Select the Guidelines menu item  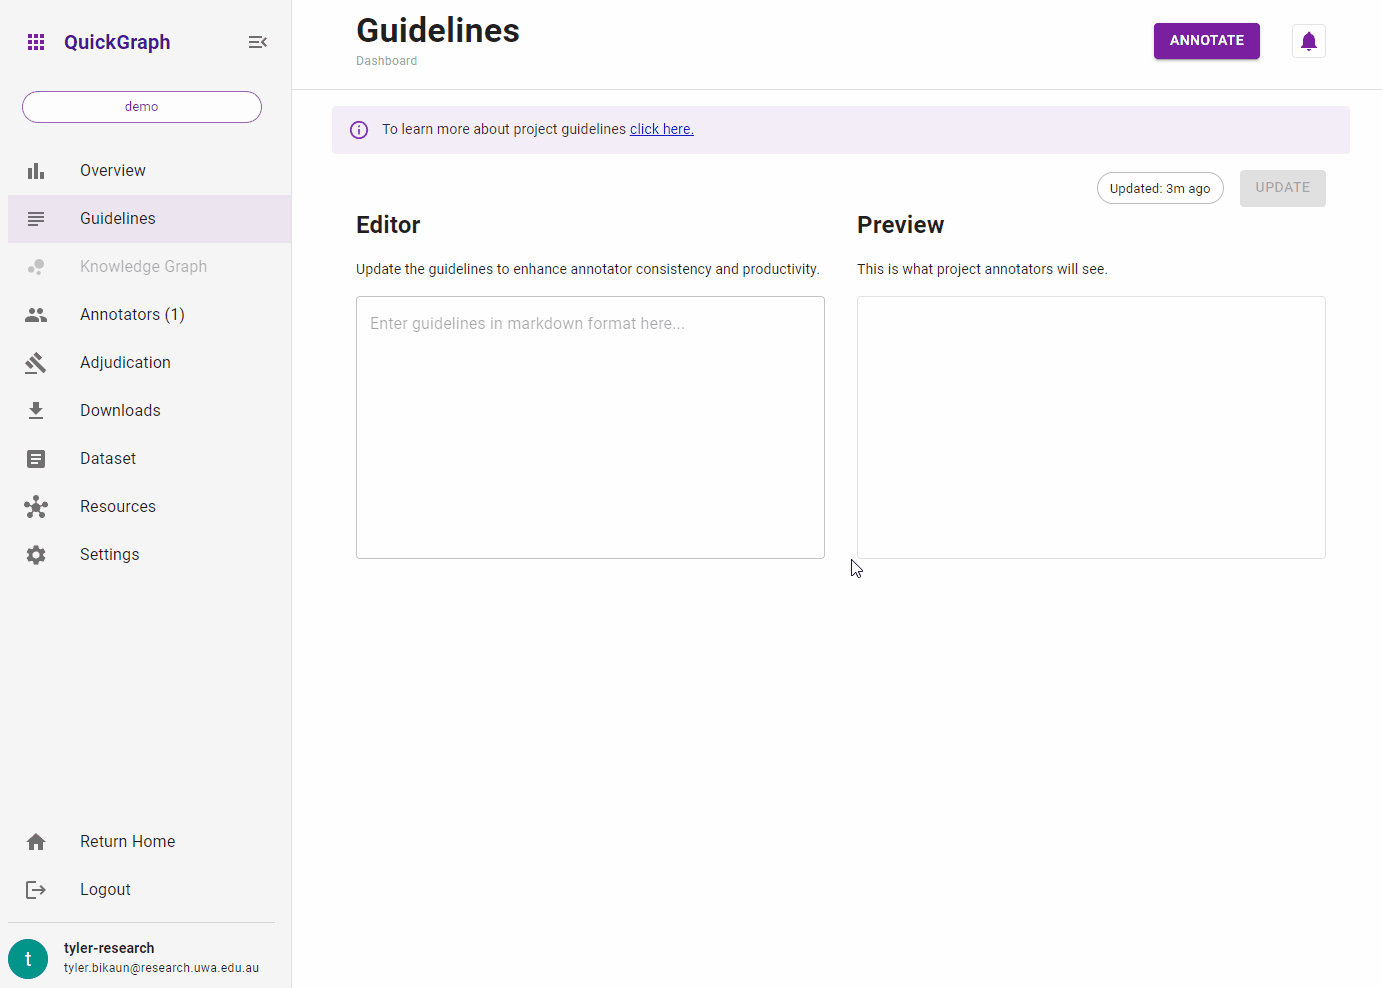point(117,218)
